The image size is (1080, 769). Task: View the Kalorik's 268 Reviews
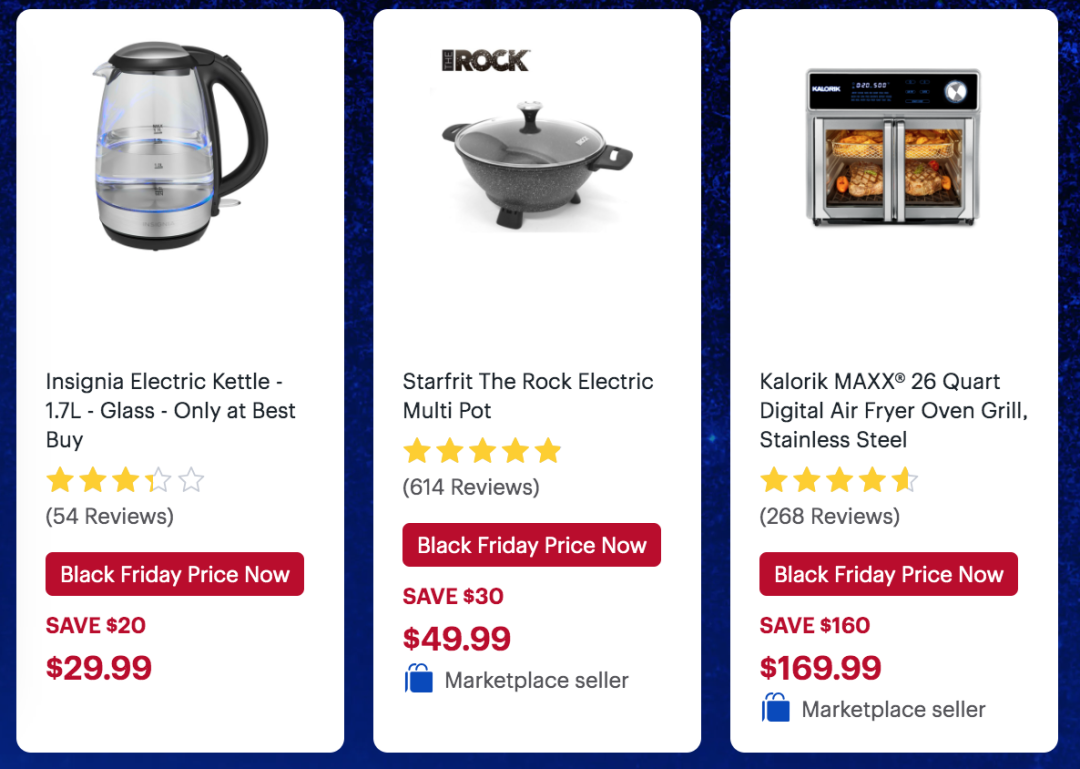(x=830, y=516)
